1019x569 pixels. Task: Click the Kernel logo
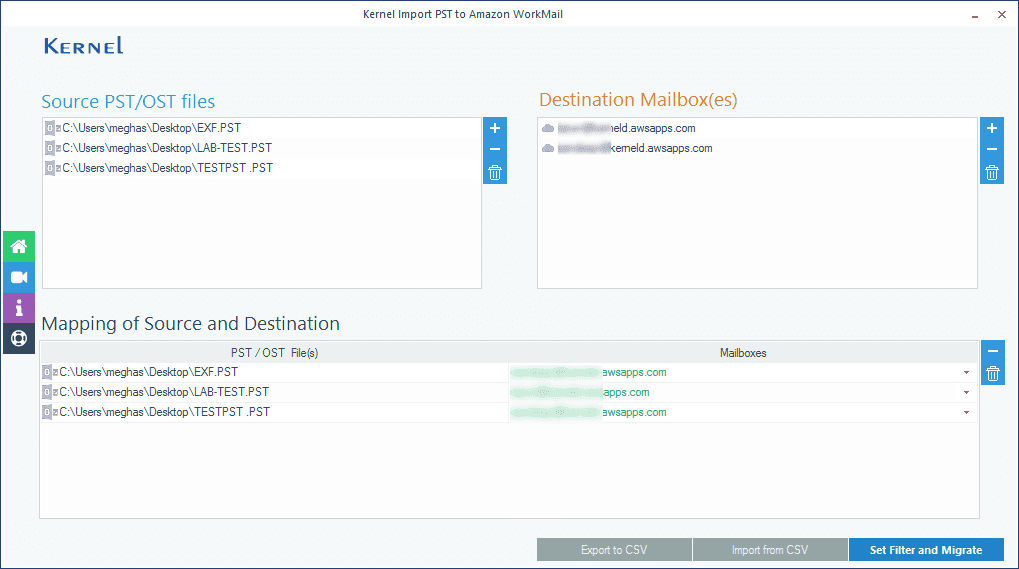(83, 45)
